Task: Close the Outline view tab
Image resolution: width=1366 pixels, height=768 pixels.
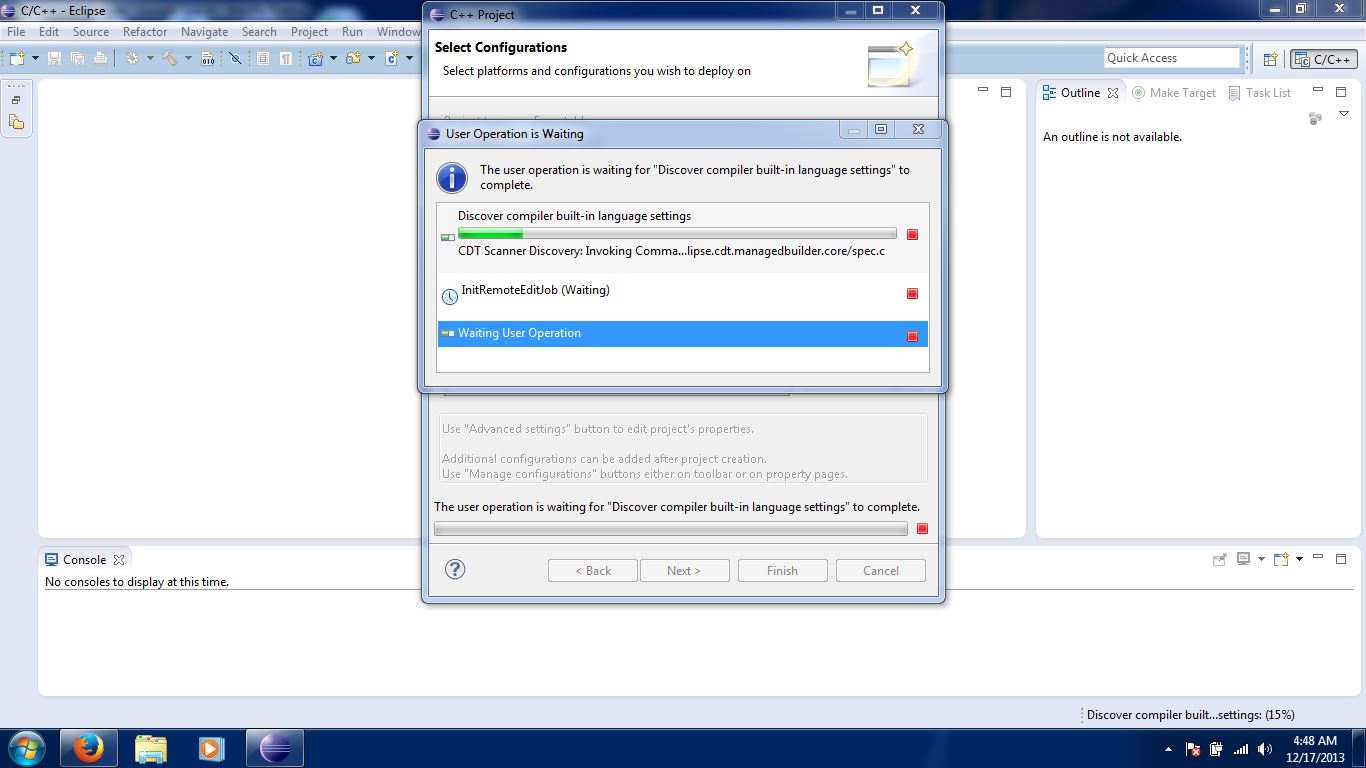Action: click(x=1113, y=93)
